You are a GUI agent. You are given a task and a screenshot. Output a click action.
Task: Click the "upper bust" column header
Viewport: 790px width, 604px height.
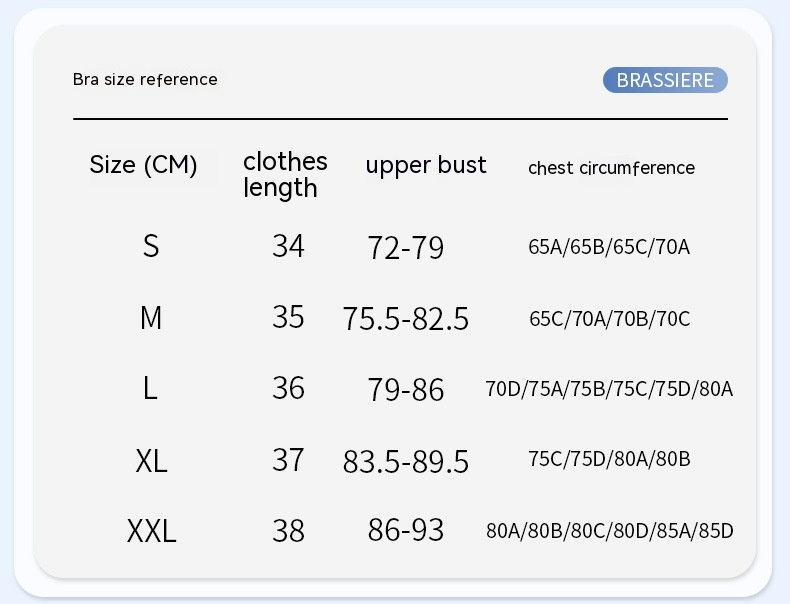(x=426, y=165)
